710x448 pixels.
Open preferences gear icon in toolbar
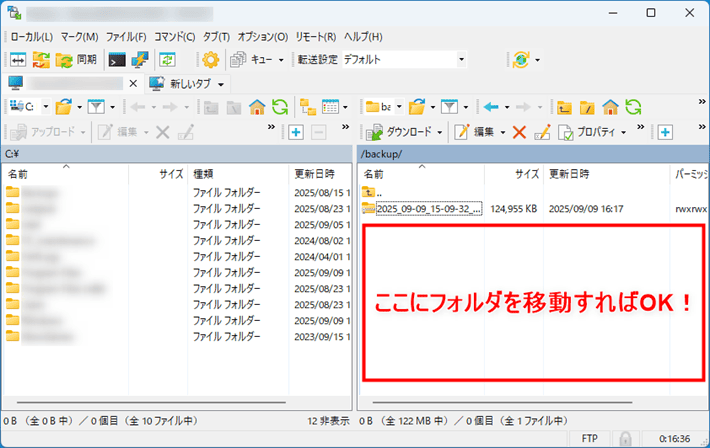pyautogui.click(x=211, y=60)
